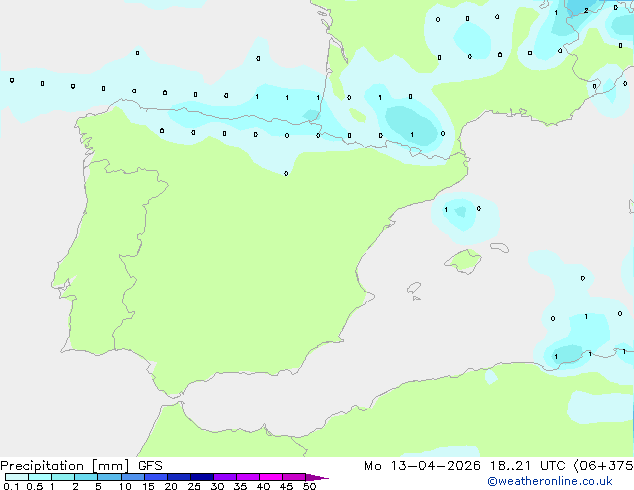The height and width of the screenshot is (490, 634).
Task: Click the '5' legend scale label
Action: (x=98, y=486)
